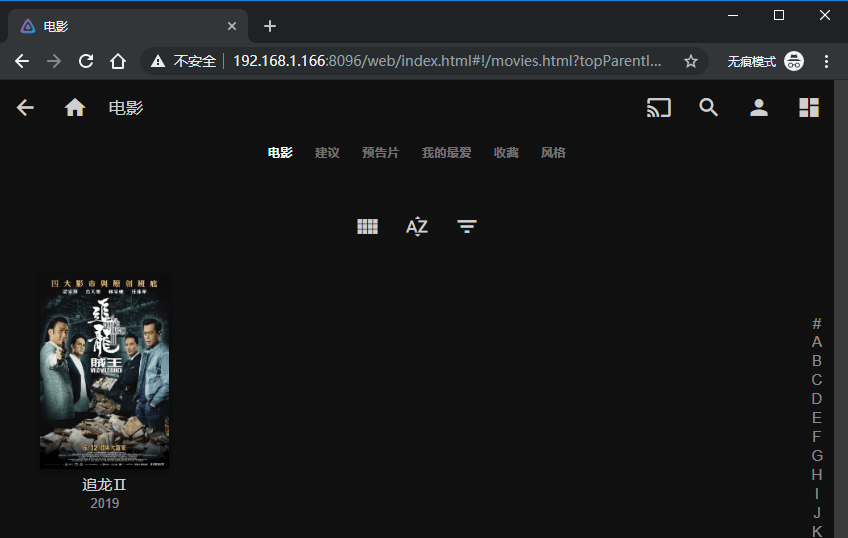The image size is (848, 538).
Task: Reload the page in browser
Action: click(x=86, y=61)
